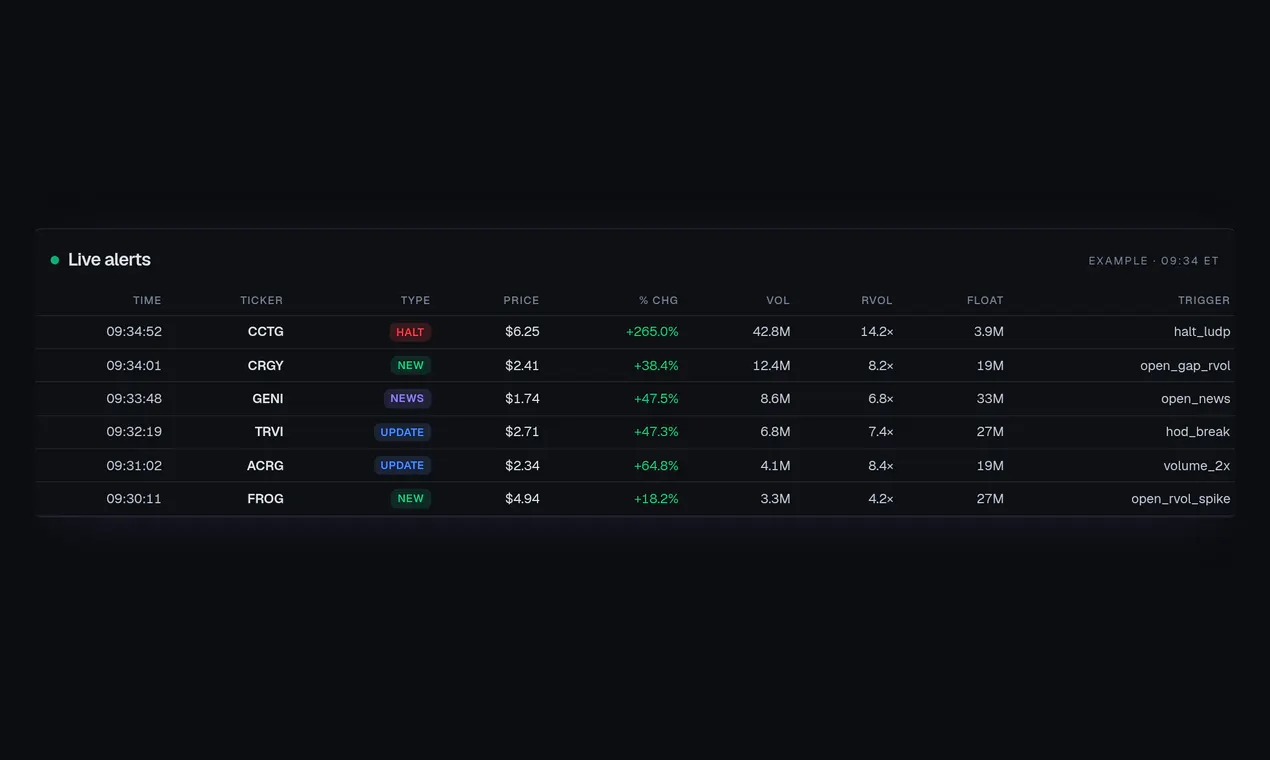Click the 8.6M volume value
This screenshot has height=760, width=1270.
(x=775, y=399)
